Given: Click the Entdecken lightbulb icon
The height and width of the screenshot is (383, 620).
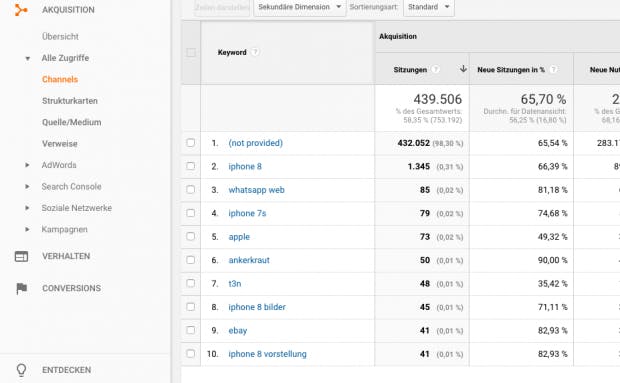Looking at the screenshot, I should [21, 370].
